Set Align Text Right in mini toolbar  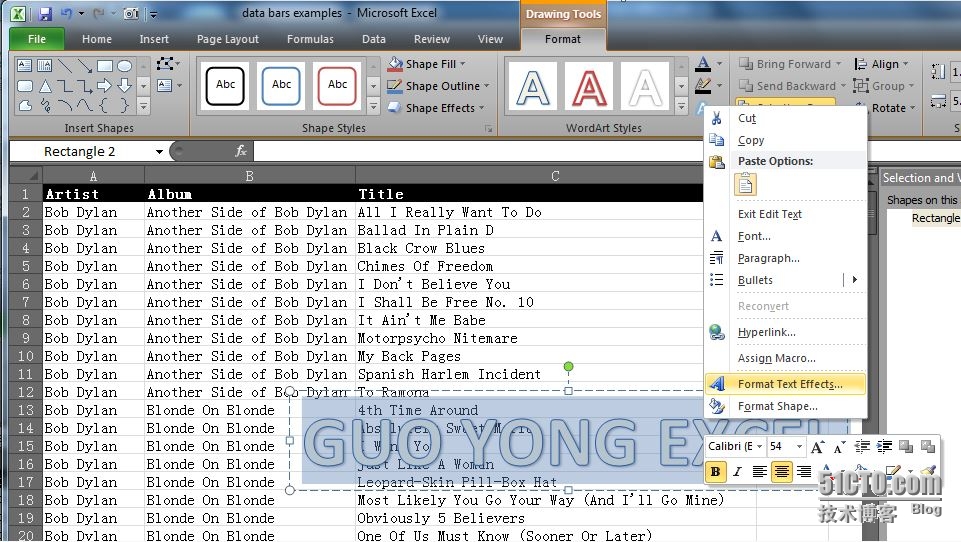pos(803,471)
